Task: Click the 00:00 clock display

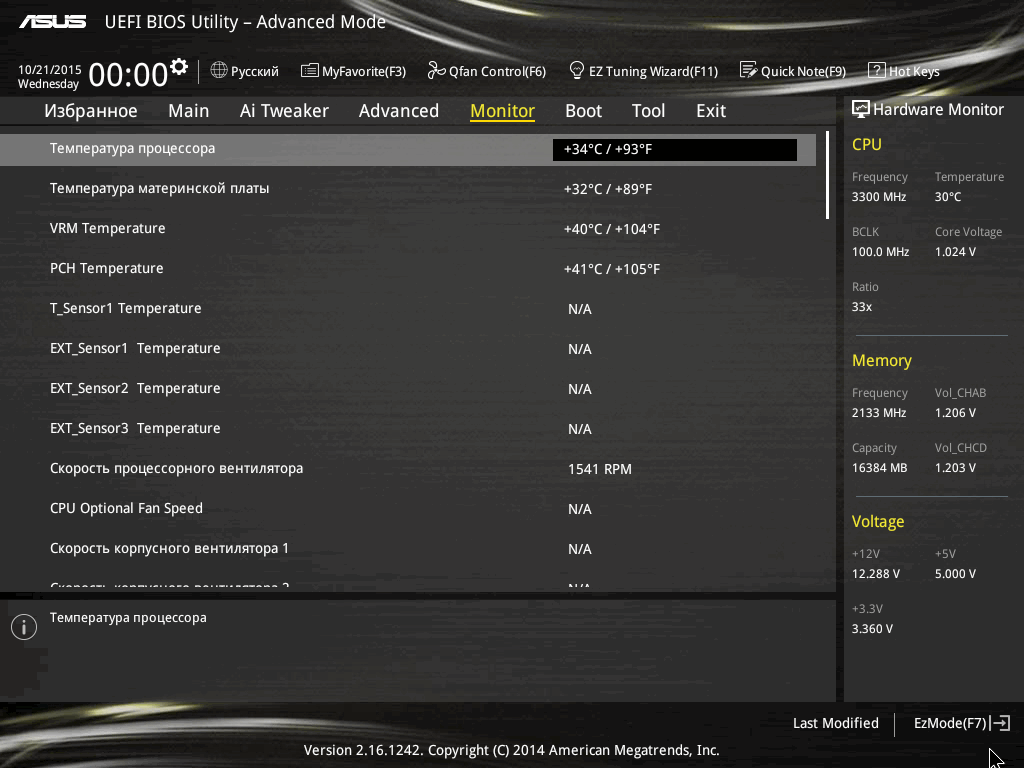Action: click(x=129, y=74)
